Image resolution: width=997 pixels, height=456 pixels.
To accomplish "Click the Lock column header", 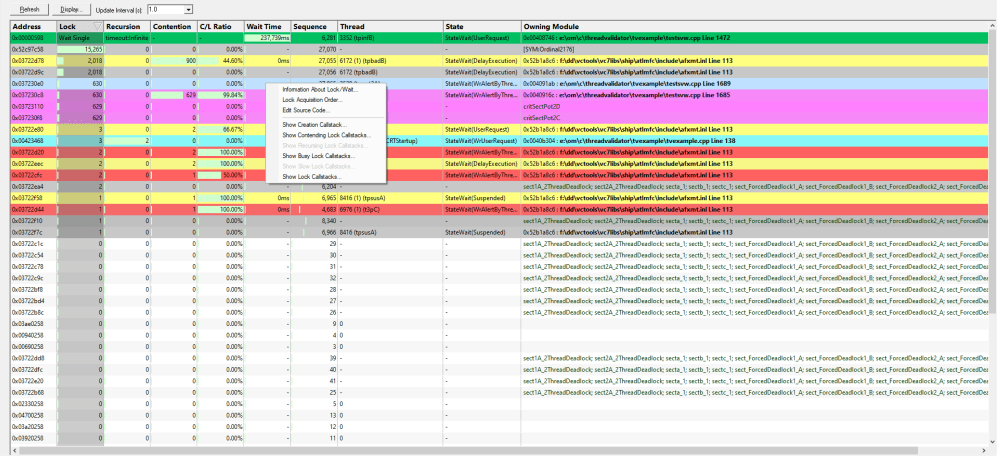I will coord(80,27).
